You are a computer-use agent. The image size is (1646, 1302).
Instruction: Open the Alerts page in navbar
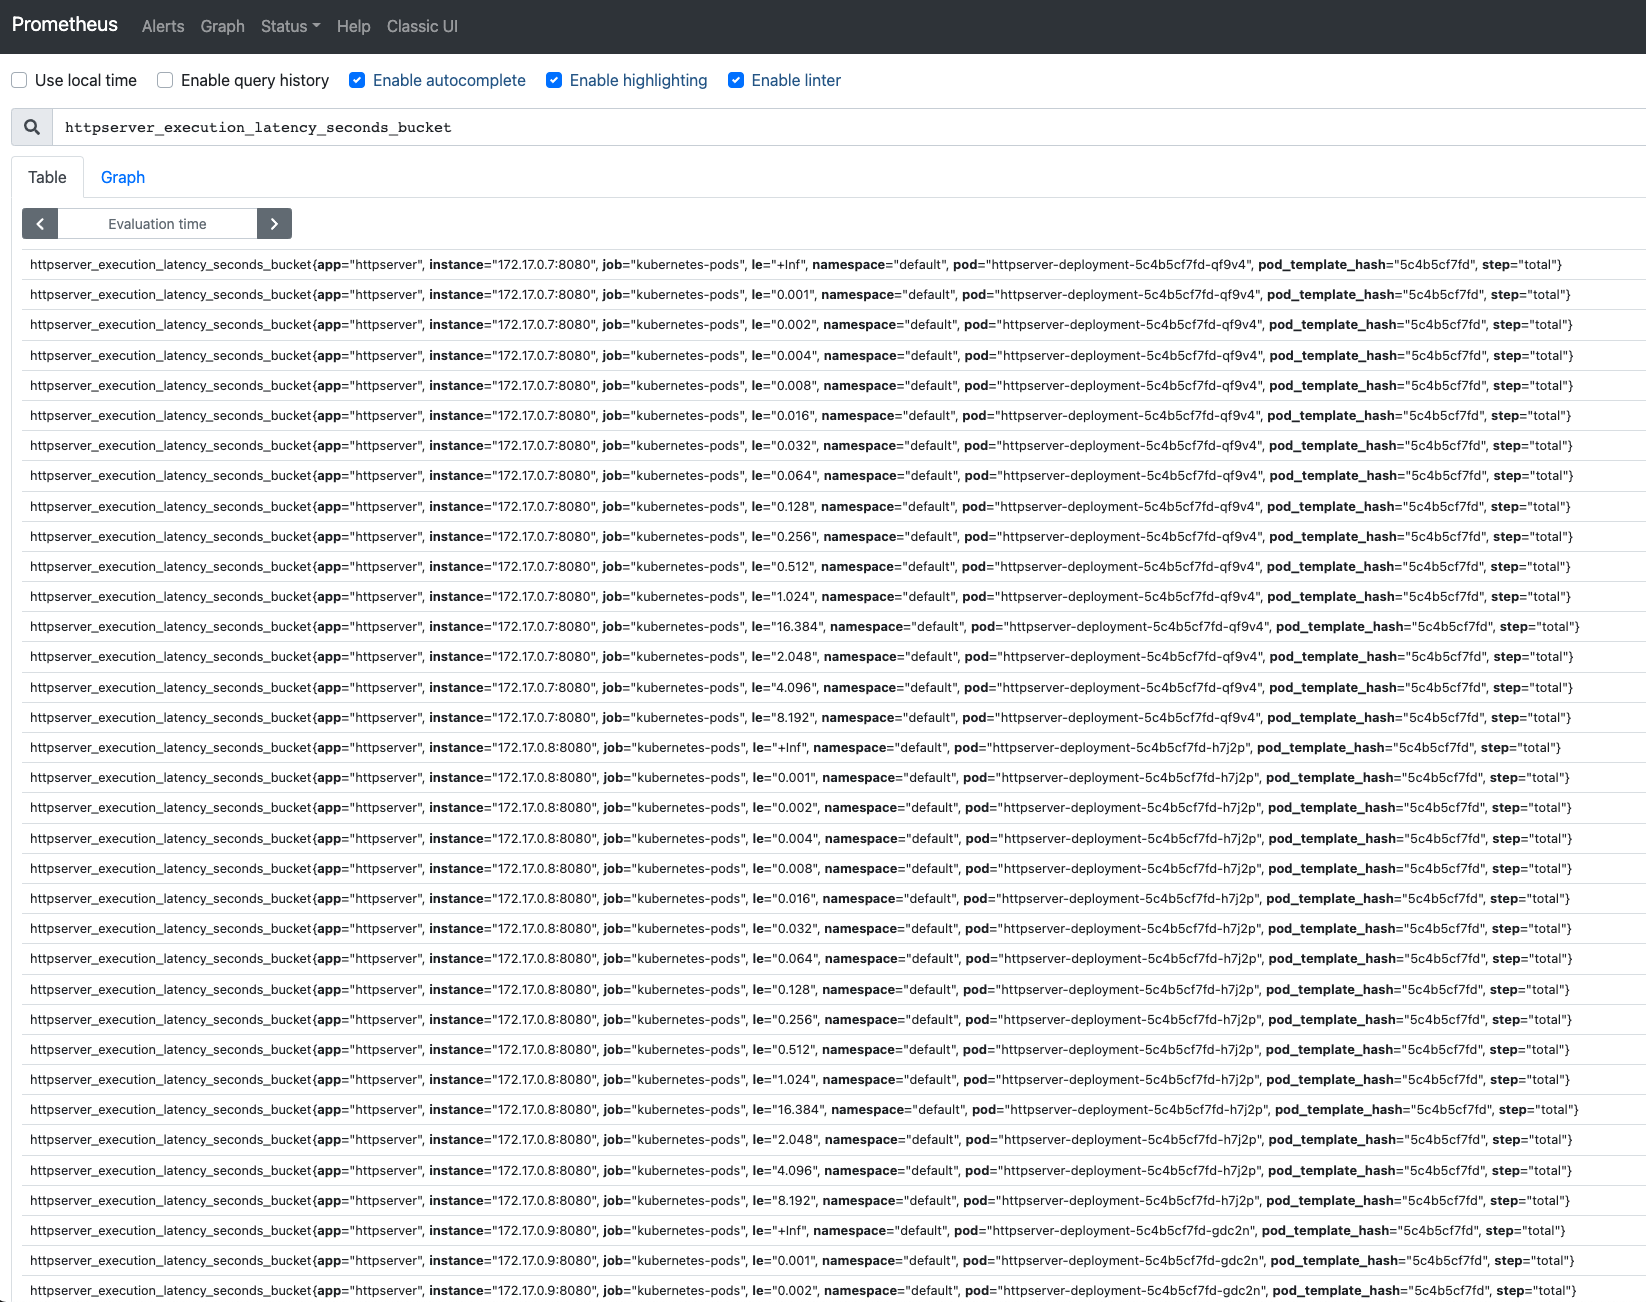coord(163,26)
